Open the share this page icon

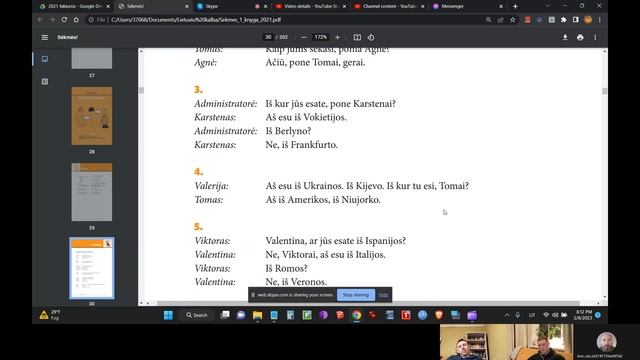(x=500, y=20)
